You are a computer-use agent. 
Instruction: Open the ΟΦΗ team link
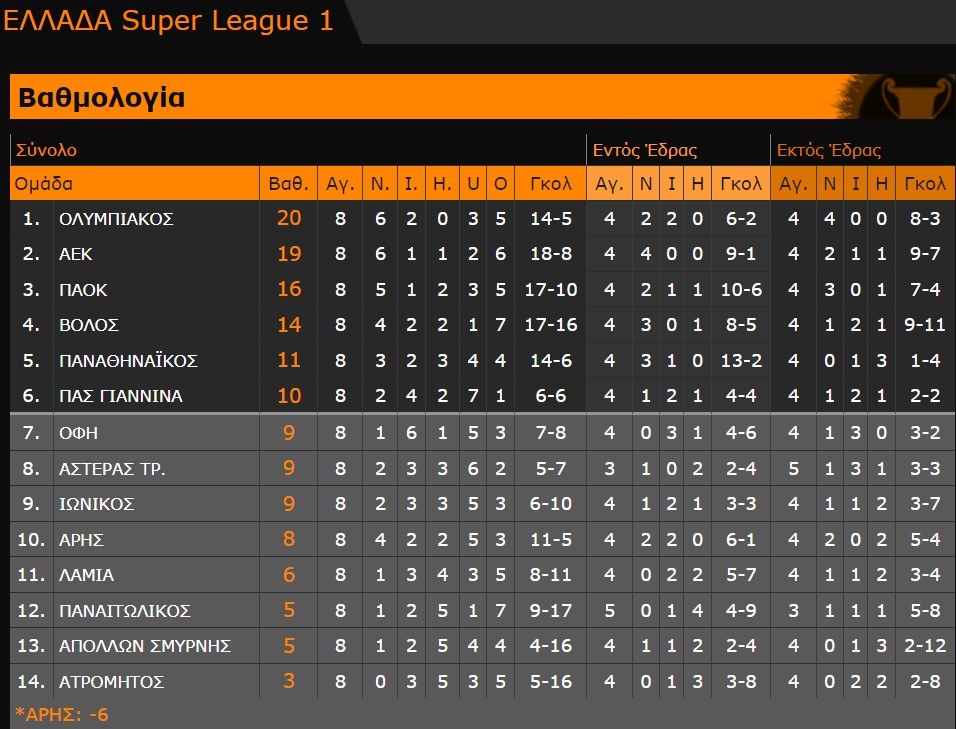tap(78, 433)
